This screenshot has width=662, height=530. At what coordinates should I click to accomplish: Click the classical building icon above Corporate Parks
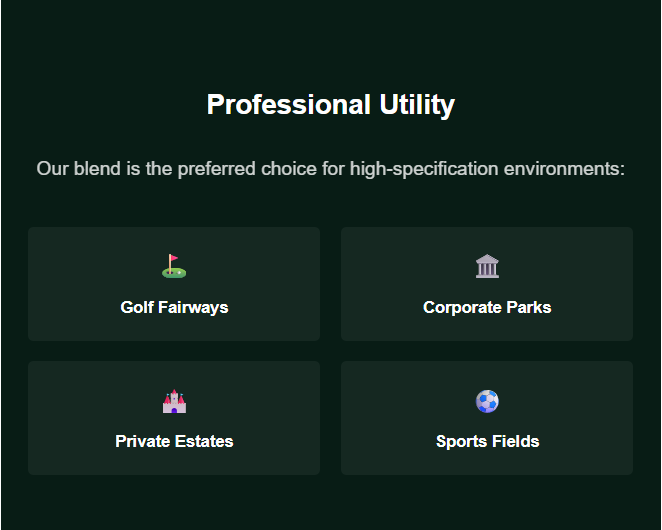(x=487, y=266)
